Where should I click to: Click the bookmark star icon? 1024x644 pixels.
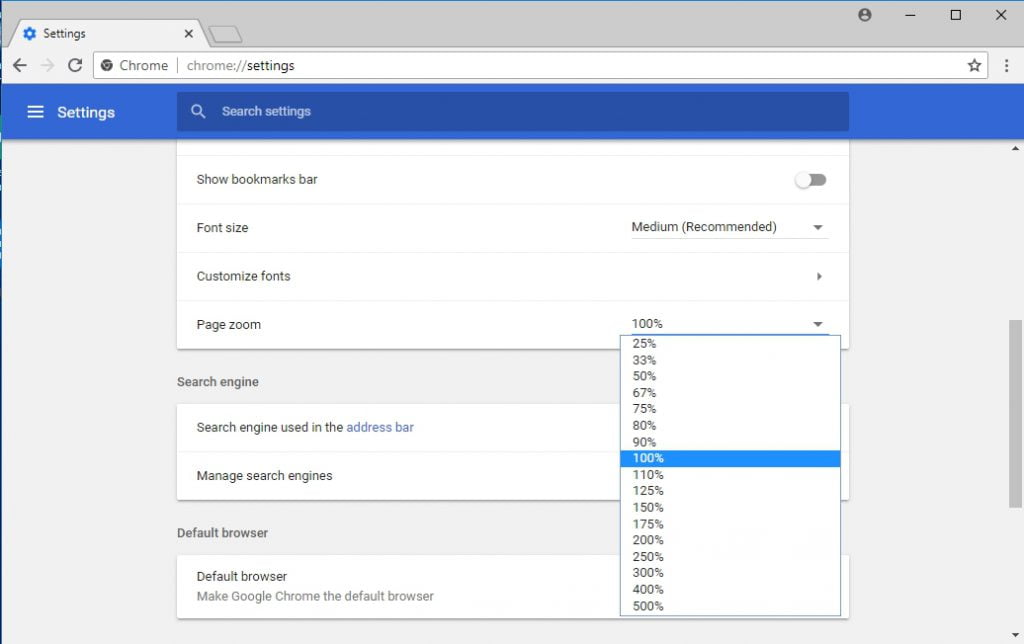974,65
